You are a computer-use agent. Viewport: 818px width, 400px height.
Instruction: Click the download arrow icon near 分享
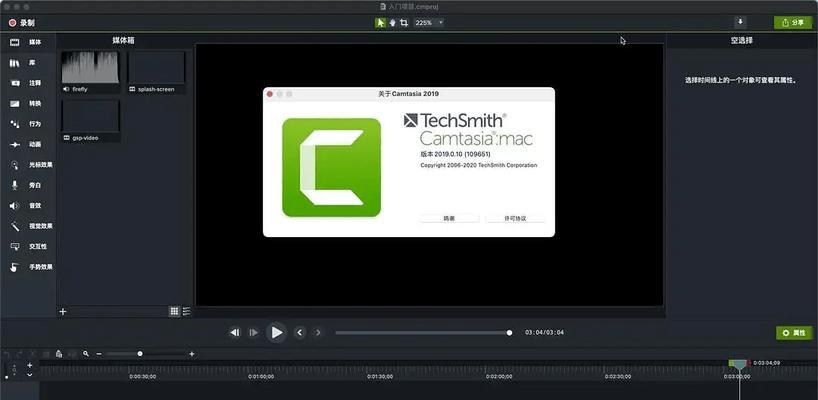coord(740,22)
